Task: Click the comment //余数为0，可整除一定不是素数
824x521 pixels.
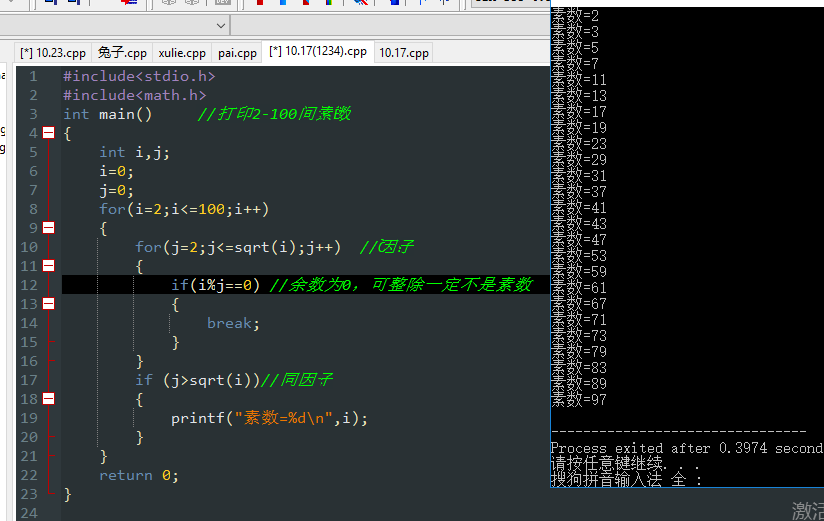Action: (x=401, y=284)
